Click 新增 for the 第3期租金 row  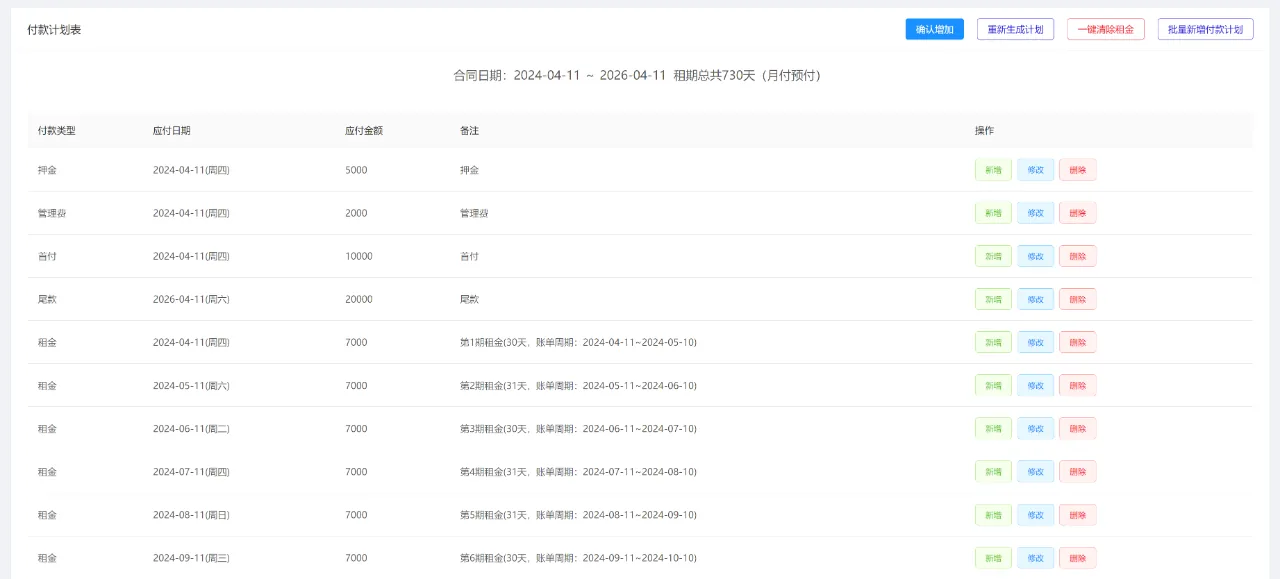993,428
